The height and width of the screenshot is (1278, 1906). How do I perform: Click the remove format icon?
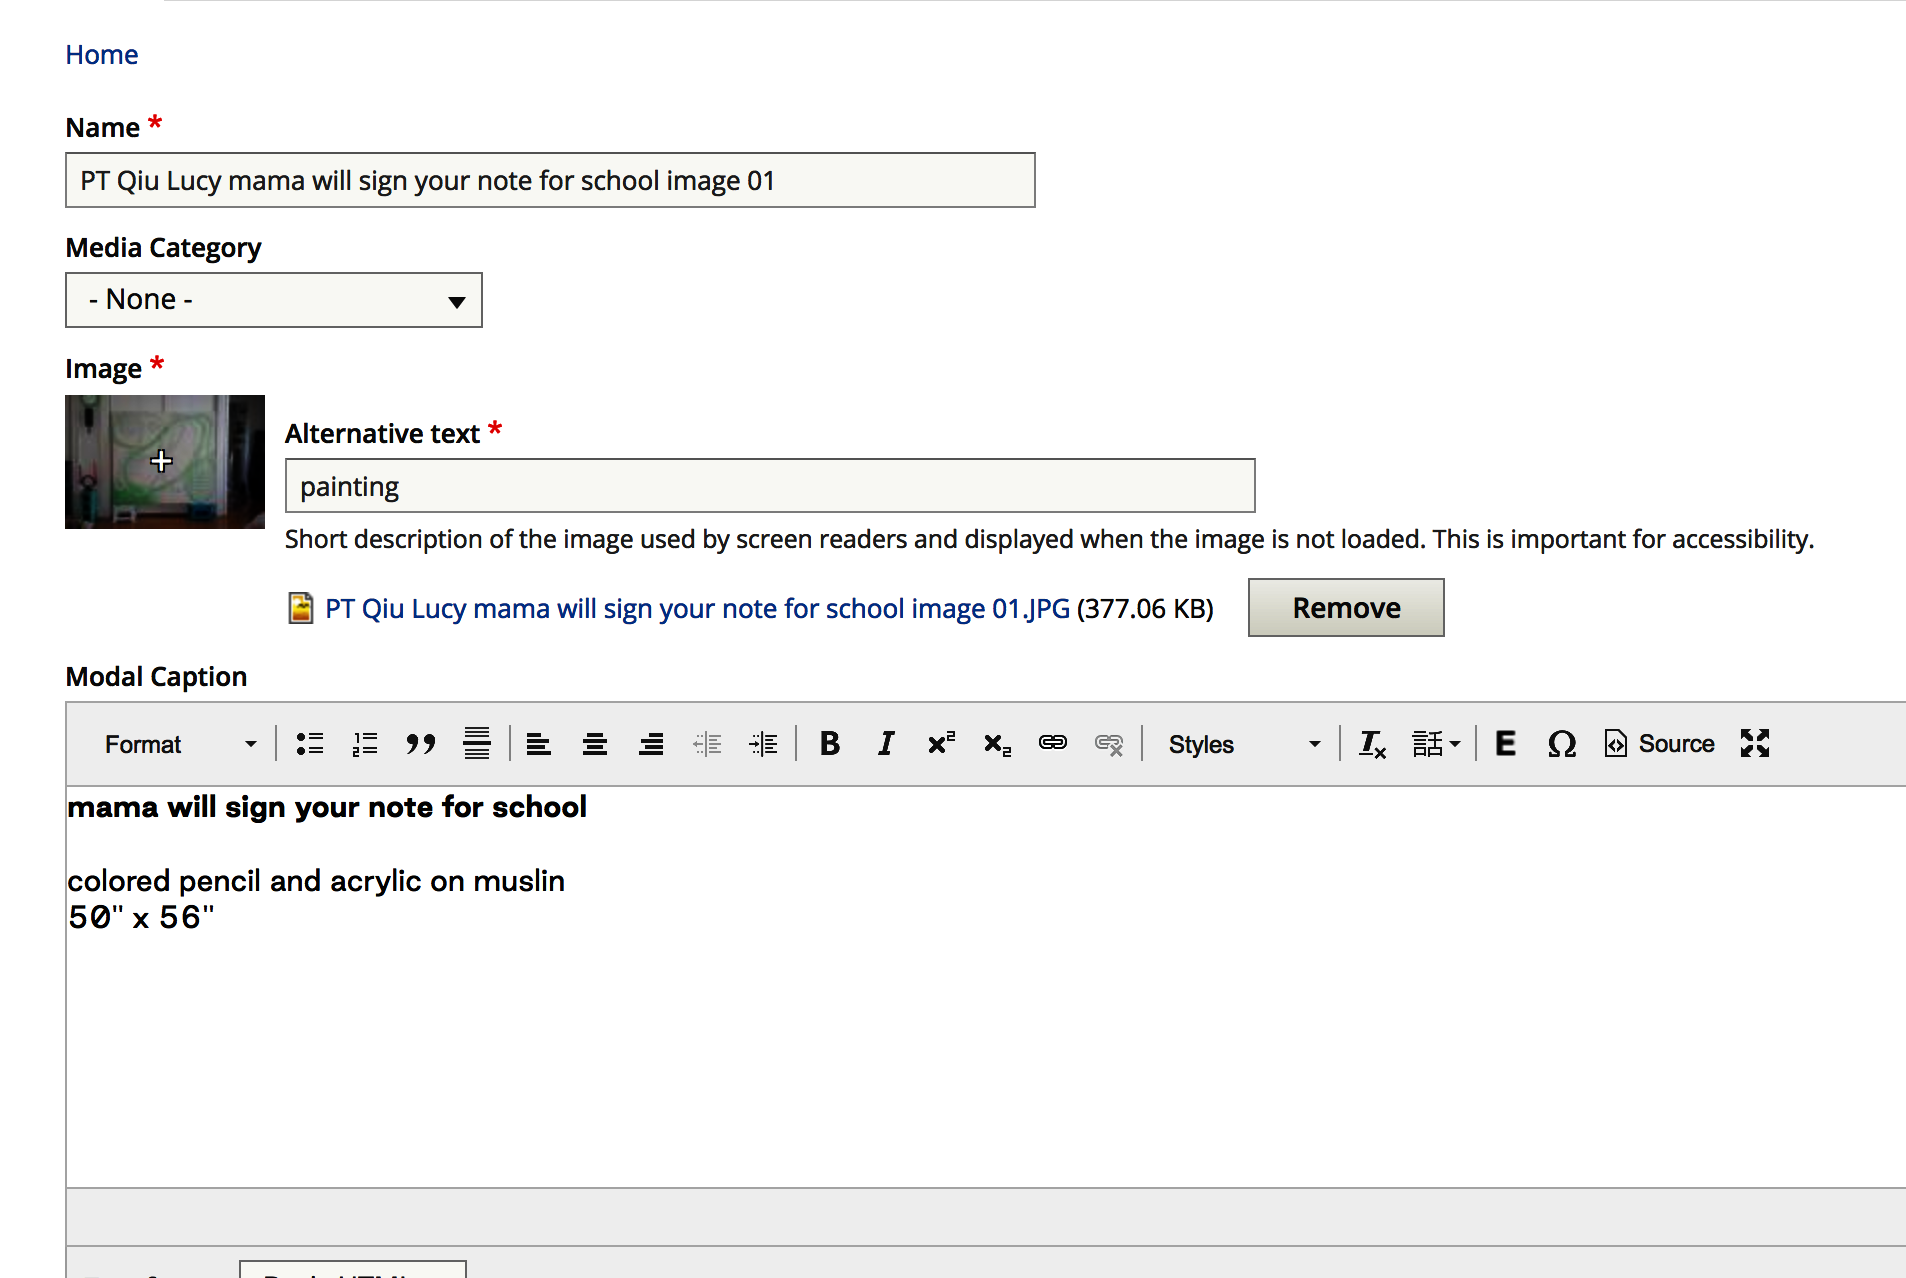[x=1372, y=744]
